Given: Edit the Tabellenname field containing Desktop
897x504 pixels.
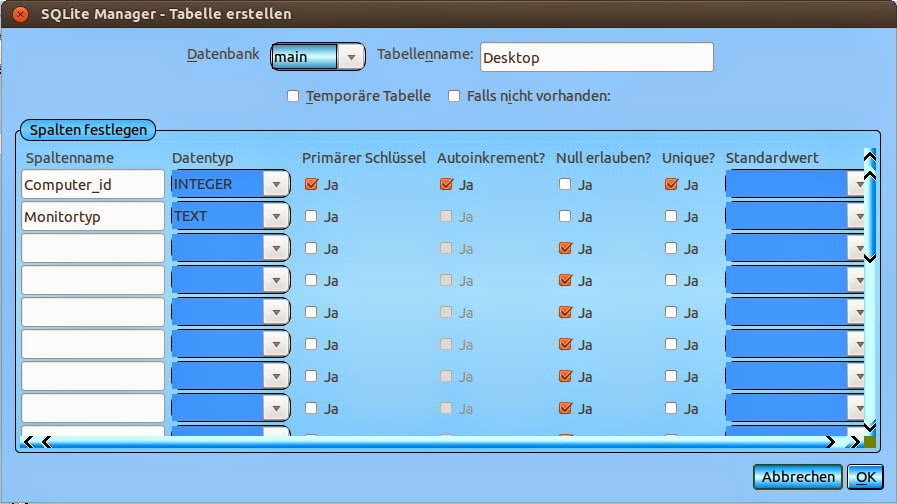Looking at the screenshot, I should coord(597,57).
